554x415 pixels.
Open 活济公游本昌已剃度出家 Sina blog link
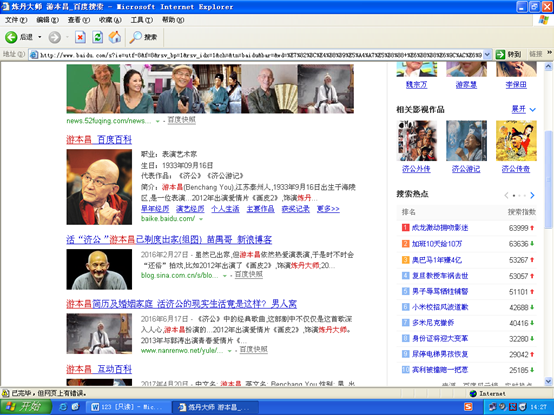[x=169, y=240]
